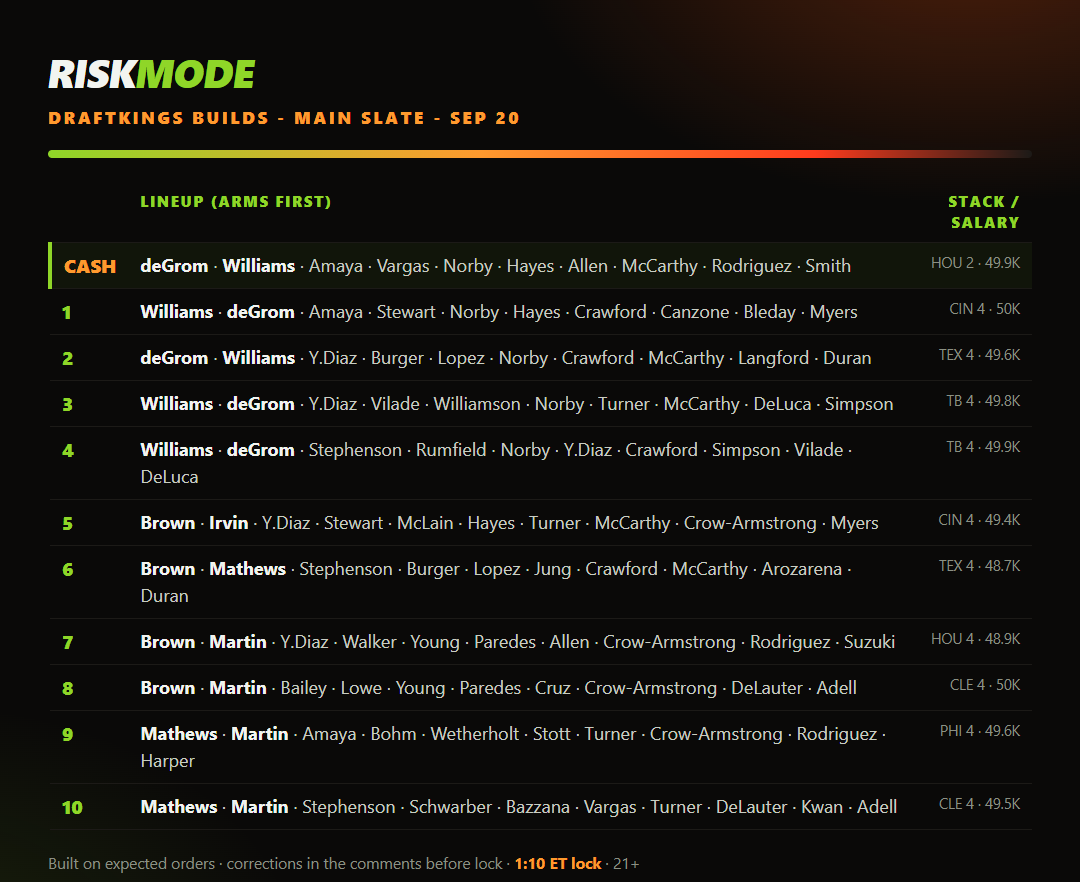Select the DraftKings Builds Main Slate subtitle
1080x882 pixels.
pyautogui.click(x=284, y=118)
